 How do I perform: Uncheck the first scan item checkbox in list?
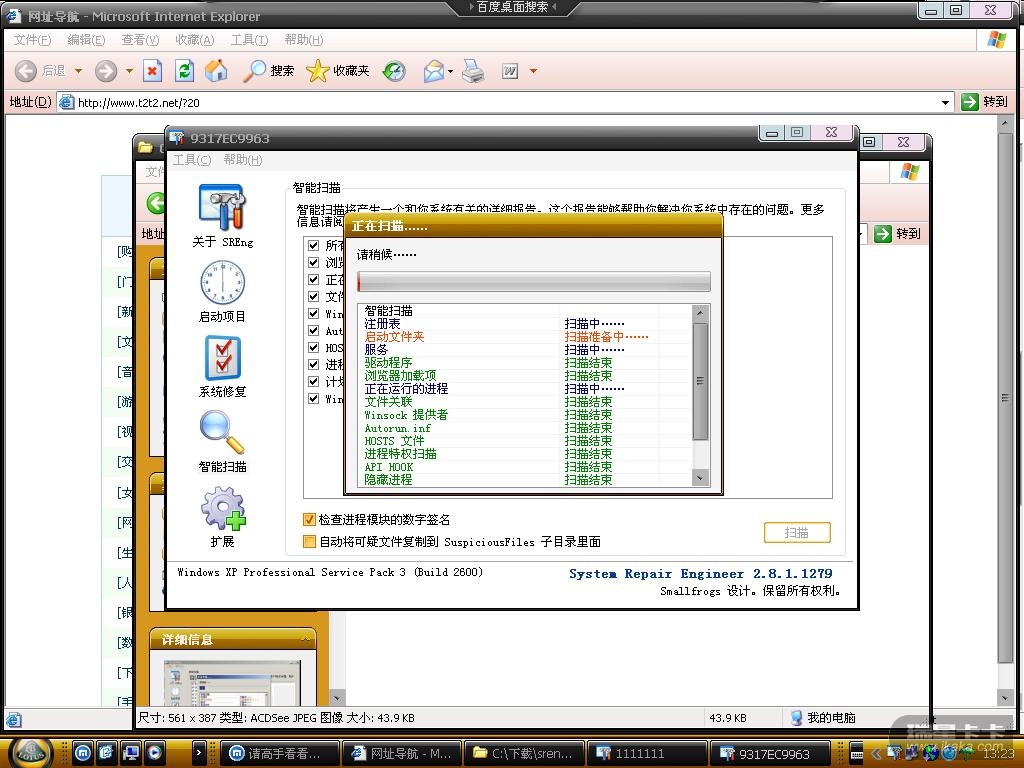(x=314, y=246)
